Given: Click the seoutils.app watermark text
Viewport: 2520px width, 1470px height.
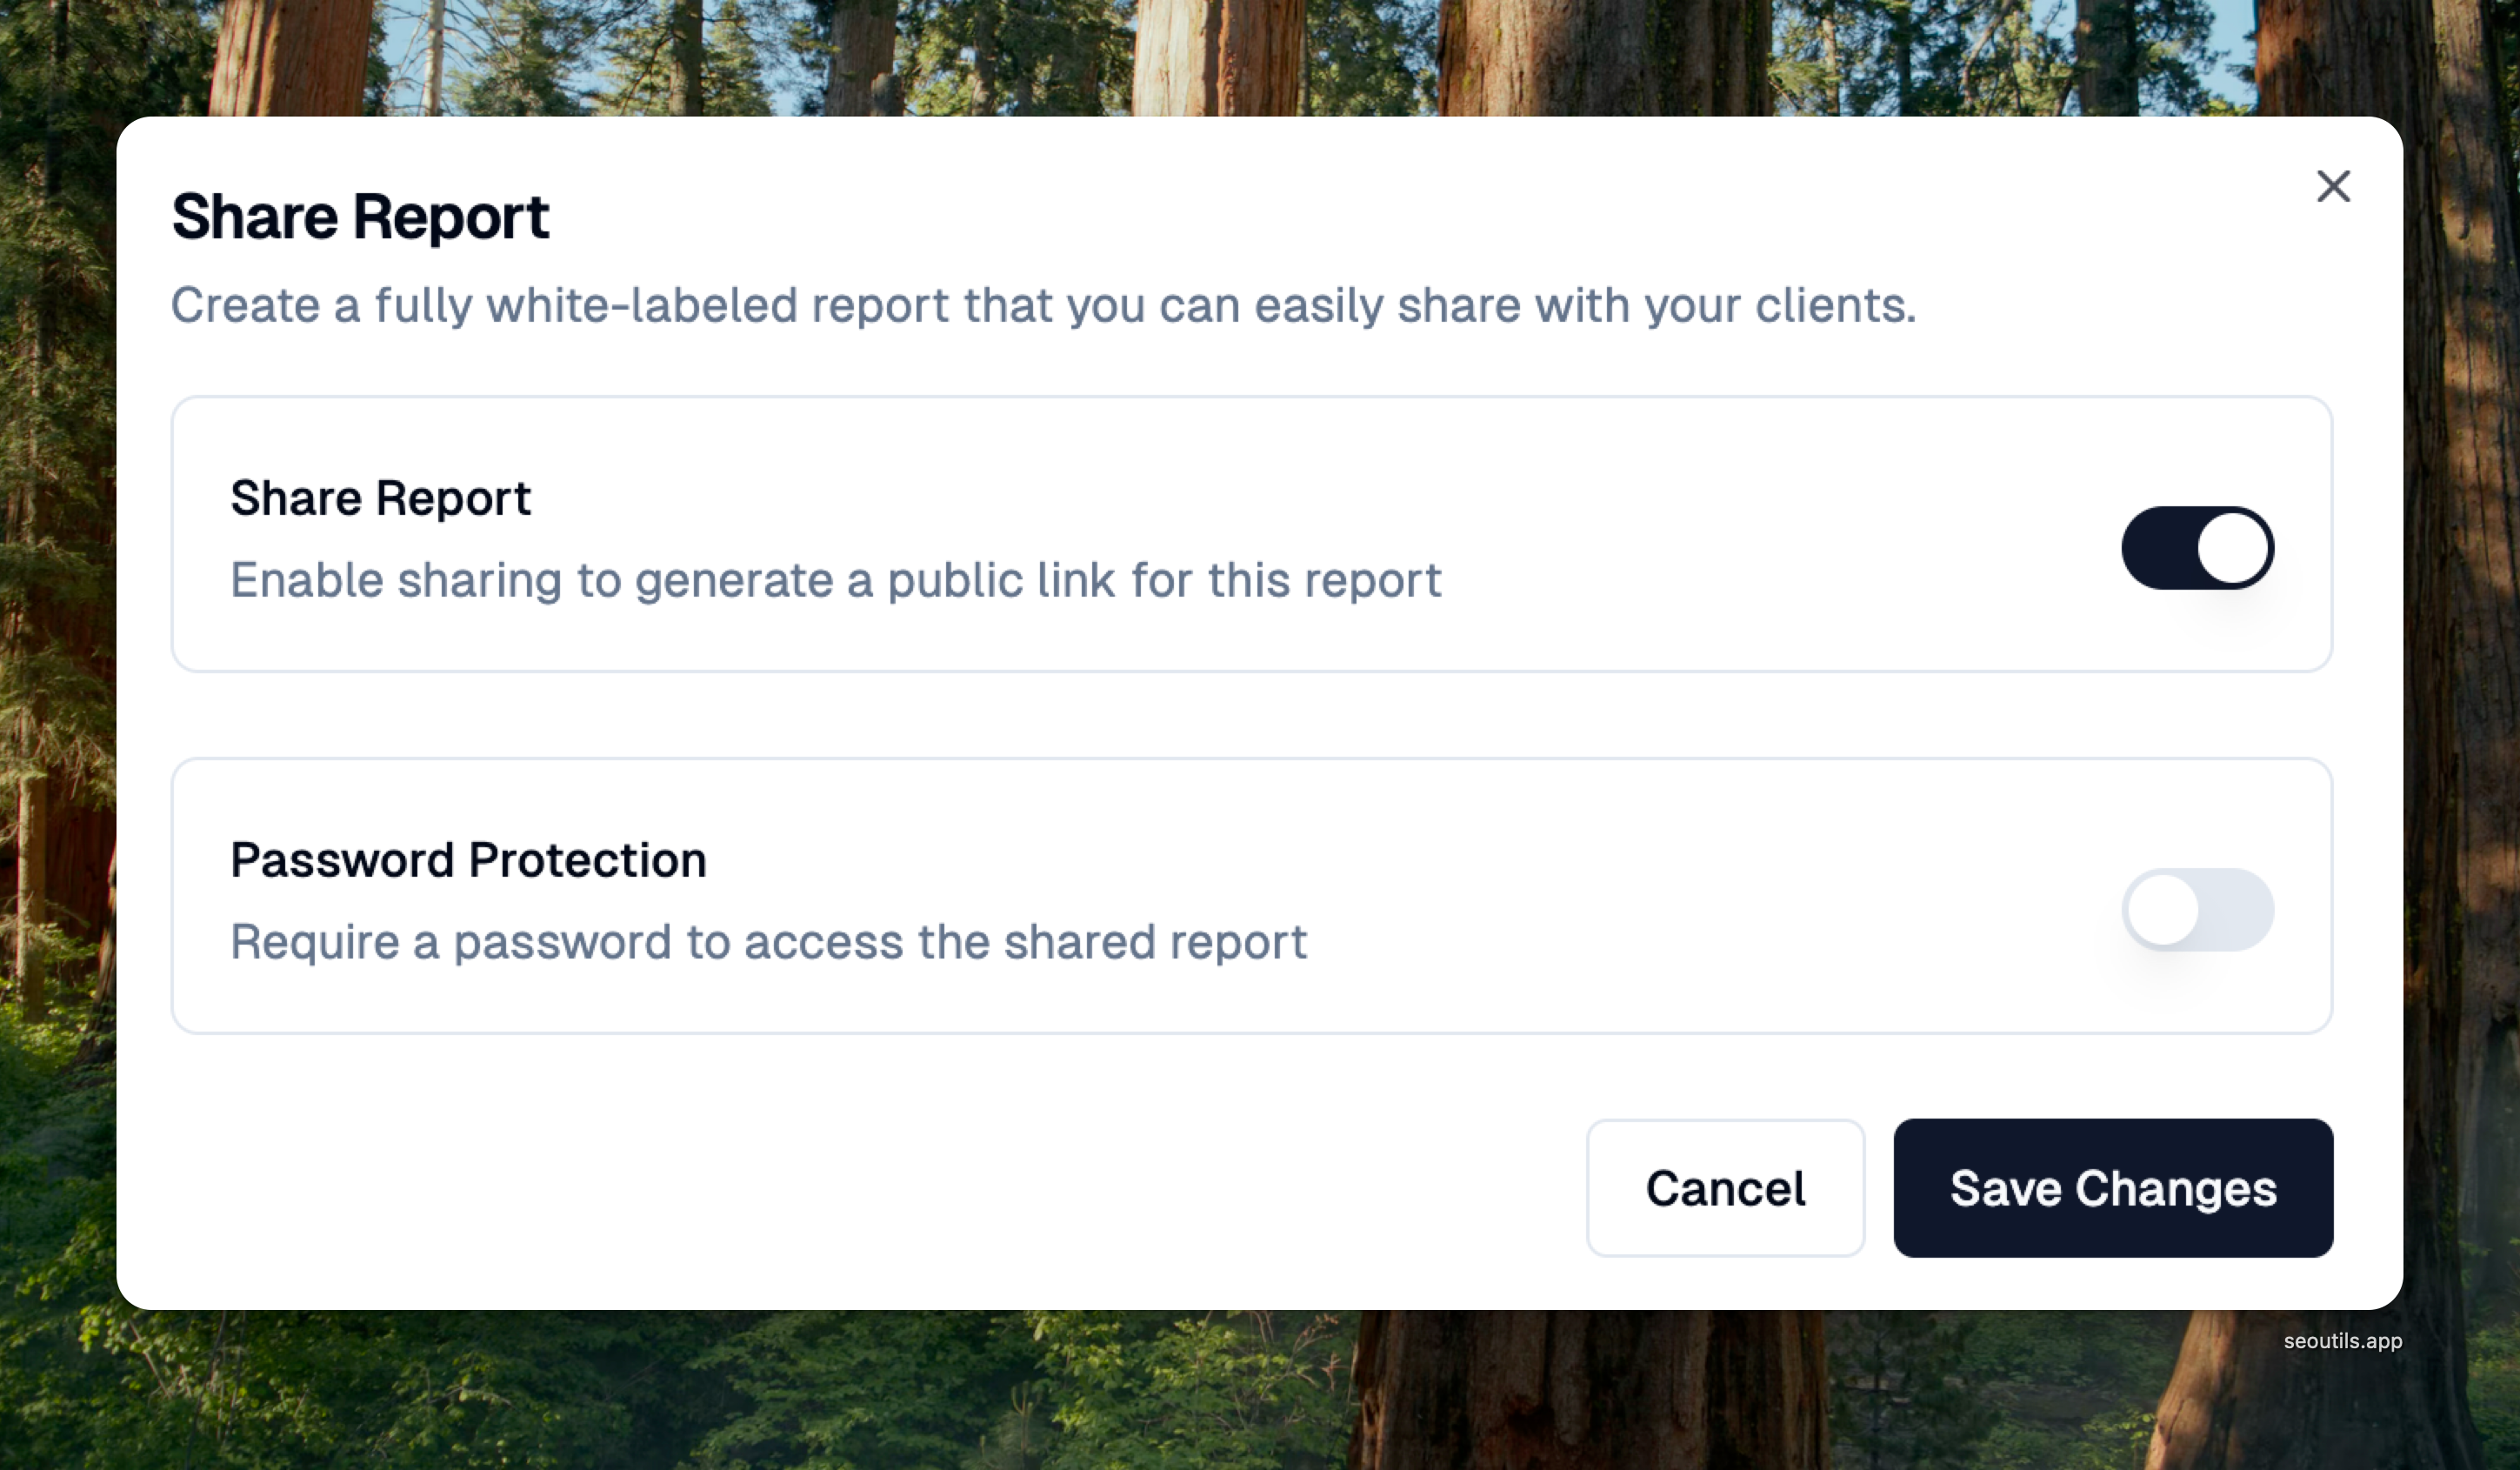Looking at the screenshot, I should click(2342, 1341).
